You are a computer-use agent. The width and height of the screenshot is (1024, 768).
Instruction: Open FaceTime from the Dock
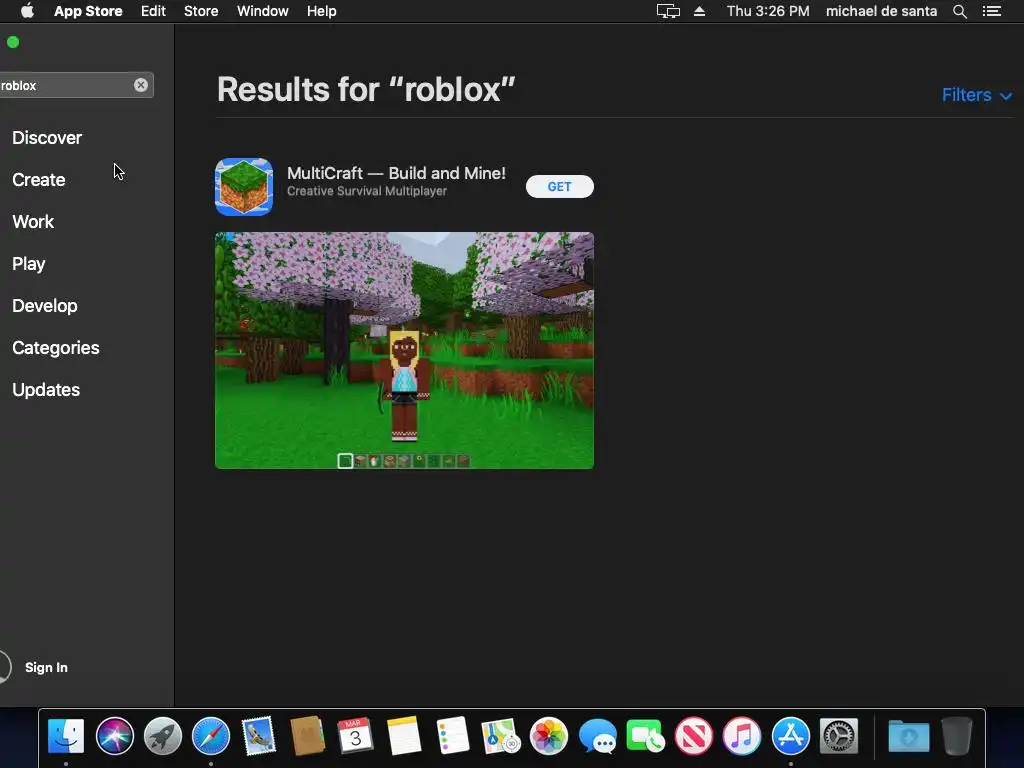point(645,736)
